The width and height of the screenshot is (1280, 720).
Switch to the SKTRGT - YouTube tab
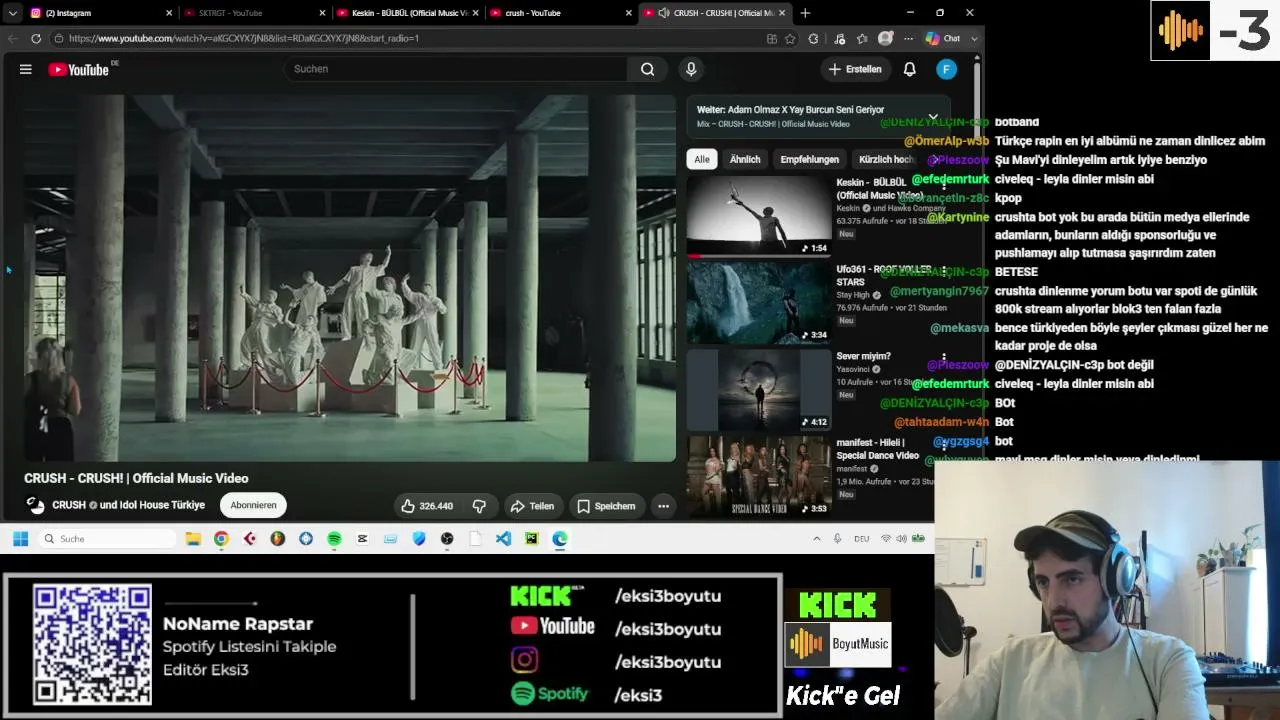255,13
